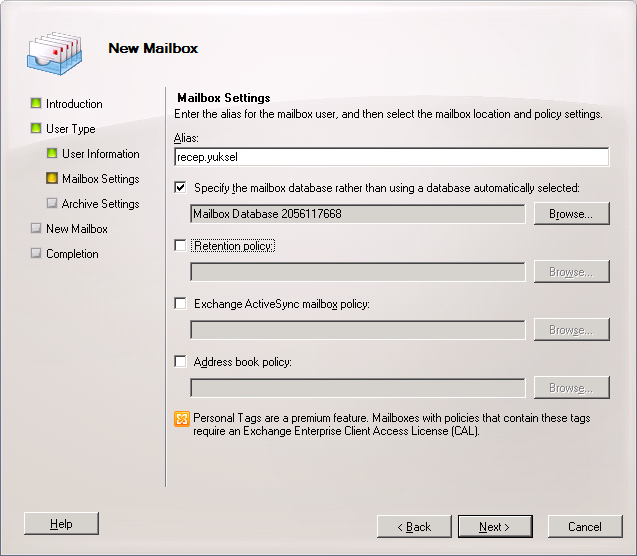Image resolution: width=637 pixels, height=556 pixels.
Task: Click the Retention policy text field
Action: 358,272
